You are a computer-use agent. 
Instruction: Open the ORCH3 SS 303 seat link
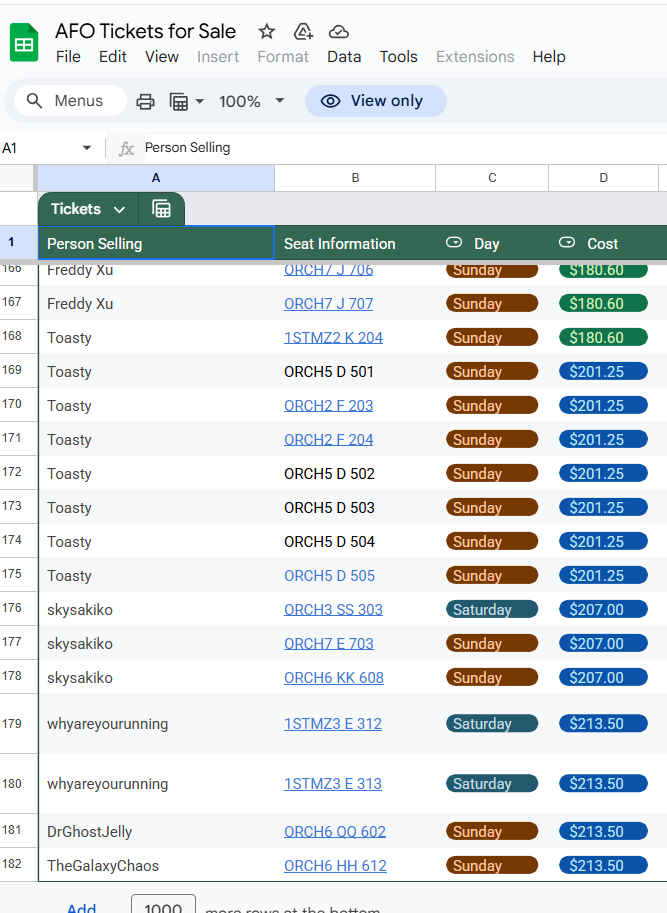click(x=333, y=610)
